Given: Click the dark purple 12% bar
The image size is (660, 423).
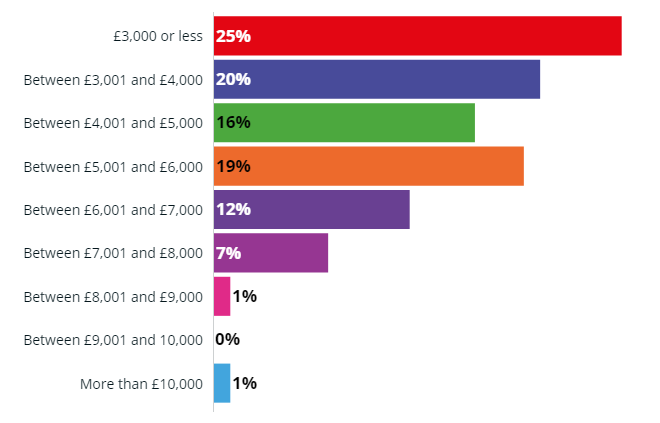Looking at the screenshot, I should tap(311, 209).
